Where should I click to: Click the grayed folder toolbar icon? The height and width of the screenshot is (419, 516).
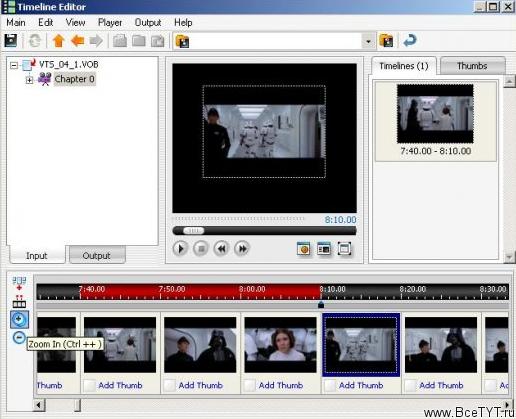point(139,41)
